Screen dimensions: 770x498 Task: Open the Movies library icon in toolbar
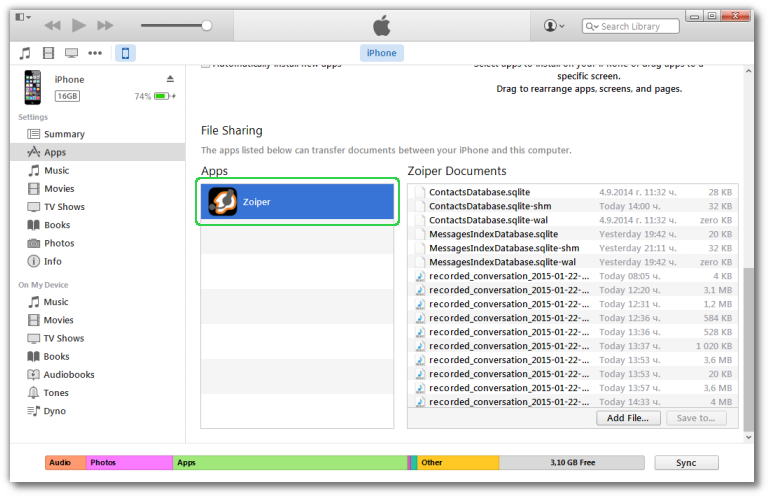48,53
